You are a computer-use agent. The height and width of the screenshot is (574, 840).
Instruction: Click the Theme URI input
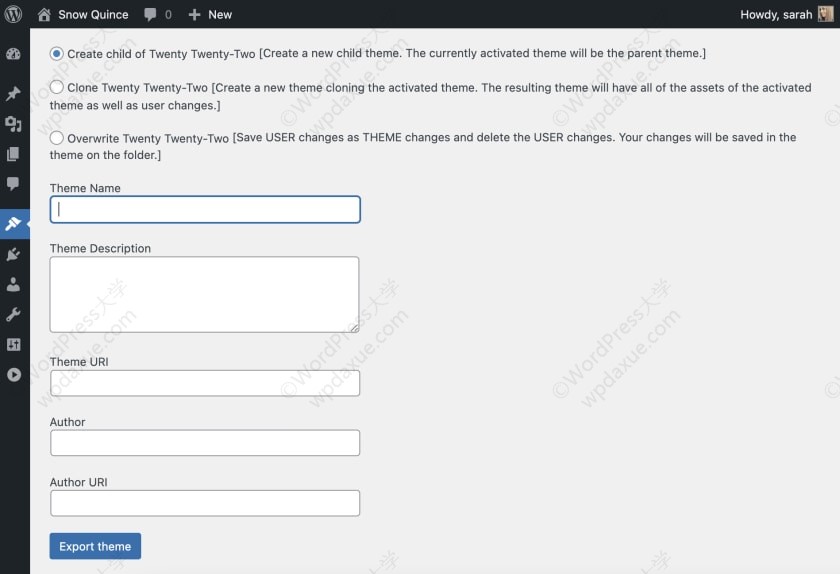point(205,383)
